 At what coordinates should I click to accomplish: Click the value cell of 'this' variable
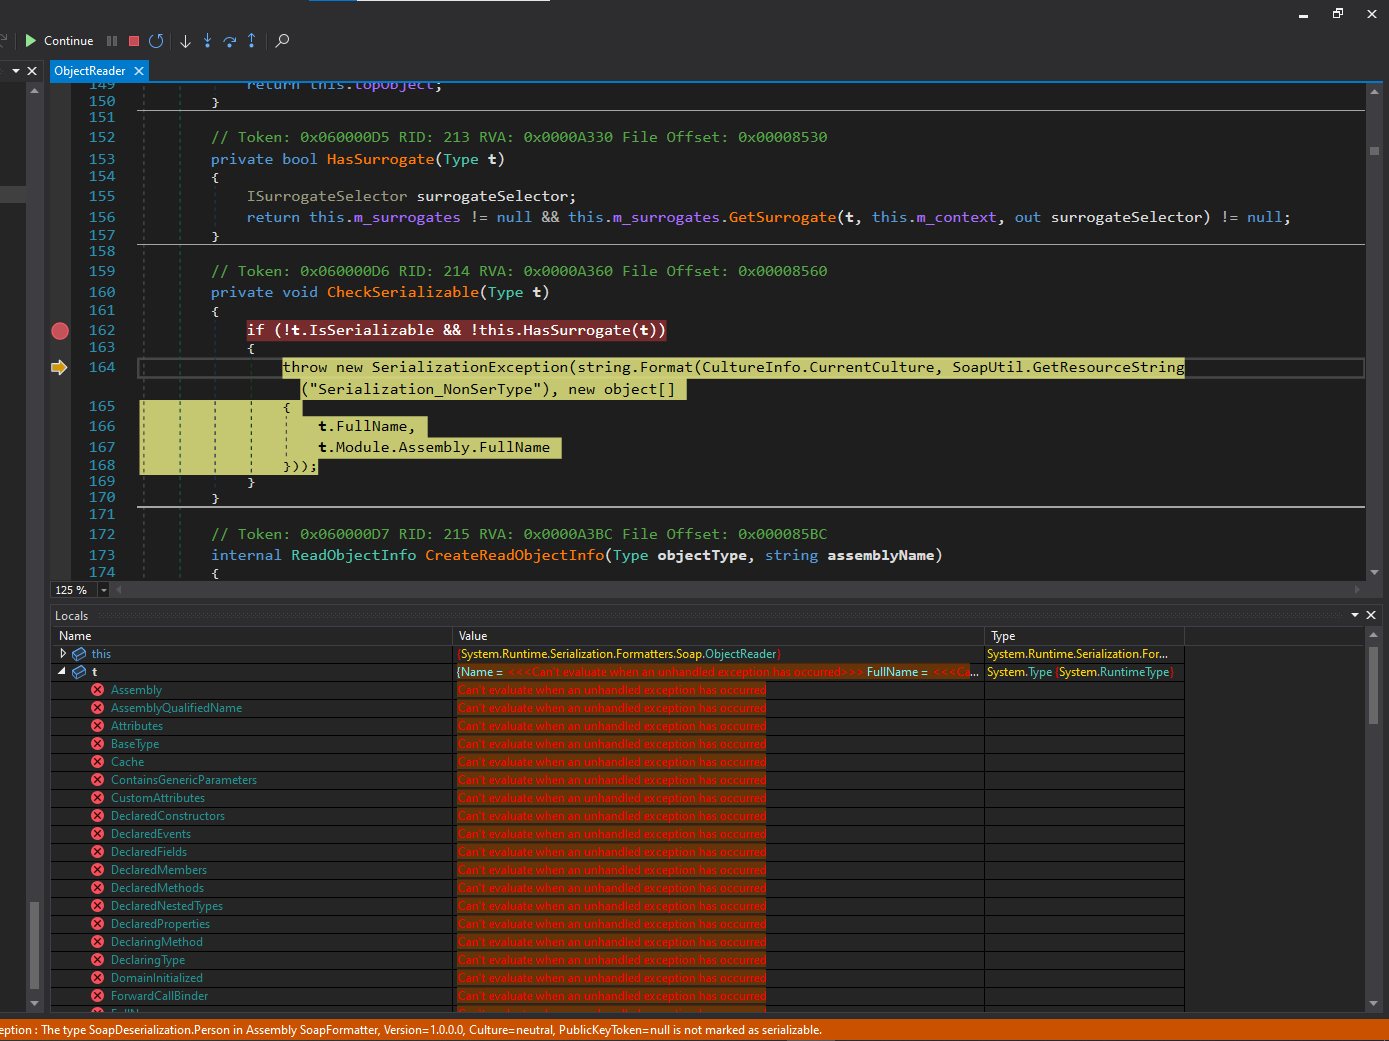coord(719,654)
